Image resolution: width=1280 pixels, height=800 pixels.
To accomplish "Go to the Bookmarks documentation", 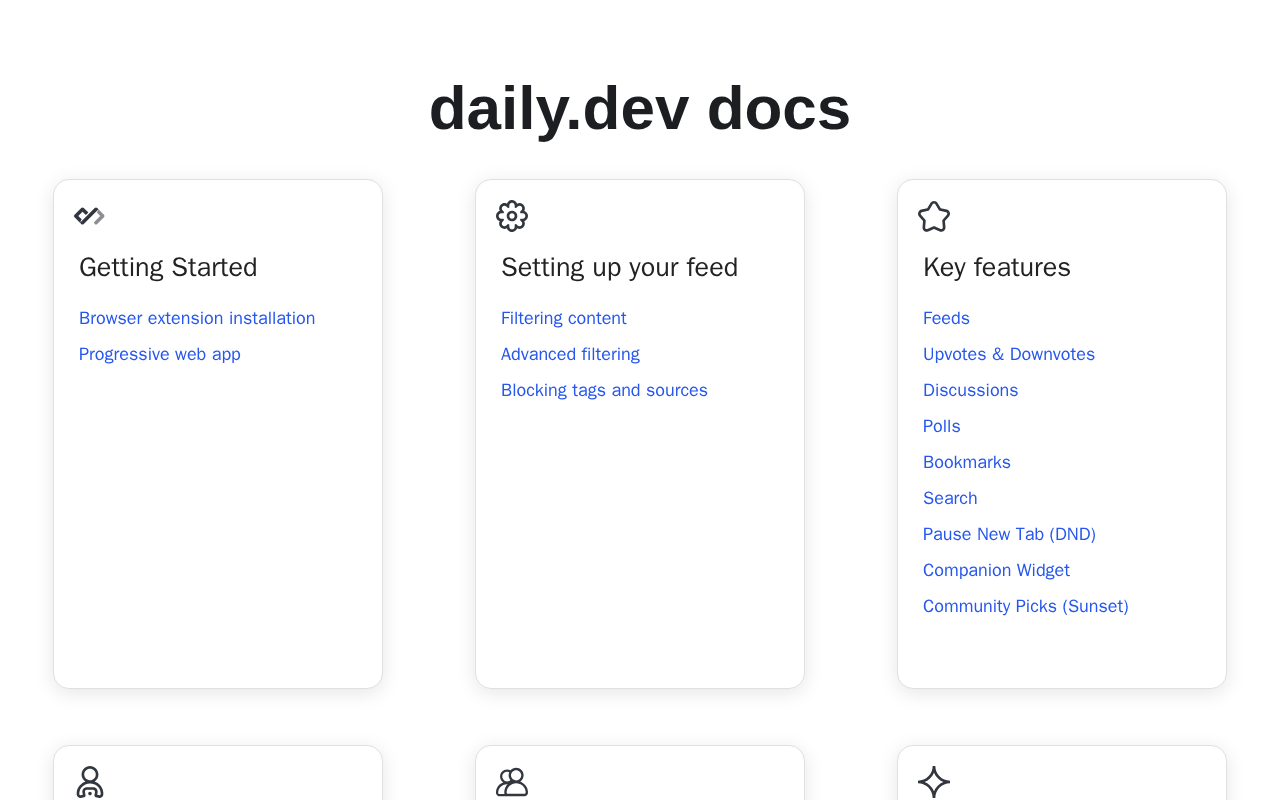I will [x=967, y=462].
